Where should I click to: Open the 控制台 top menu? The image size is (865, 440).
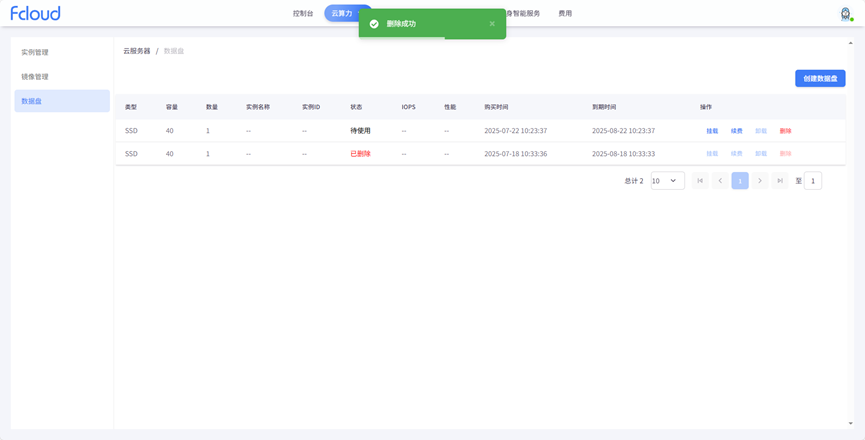[303, 14]
